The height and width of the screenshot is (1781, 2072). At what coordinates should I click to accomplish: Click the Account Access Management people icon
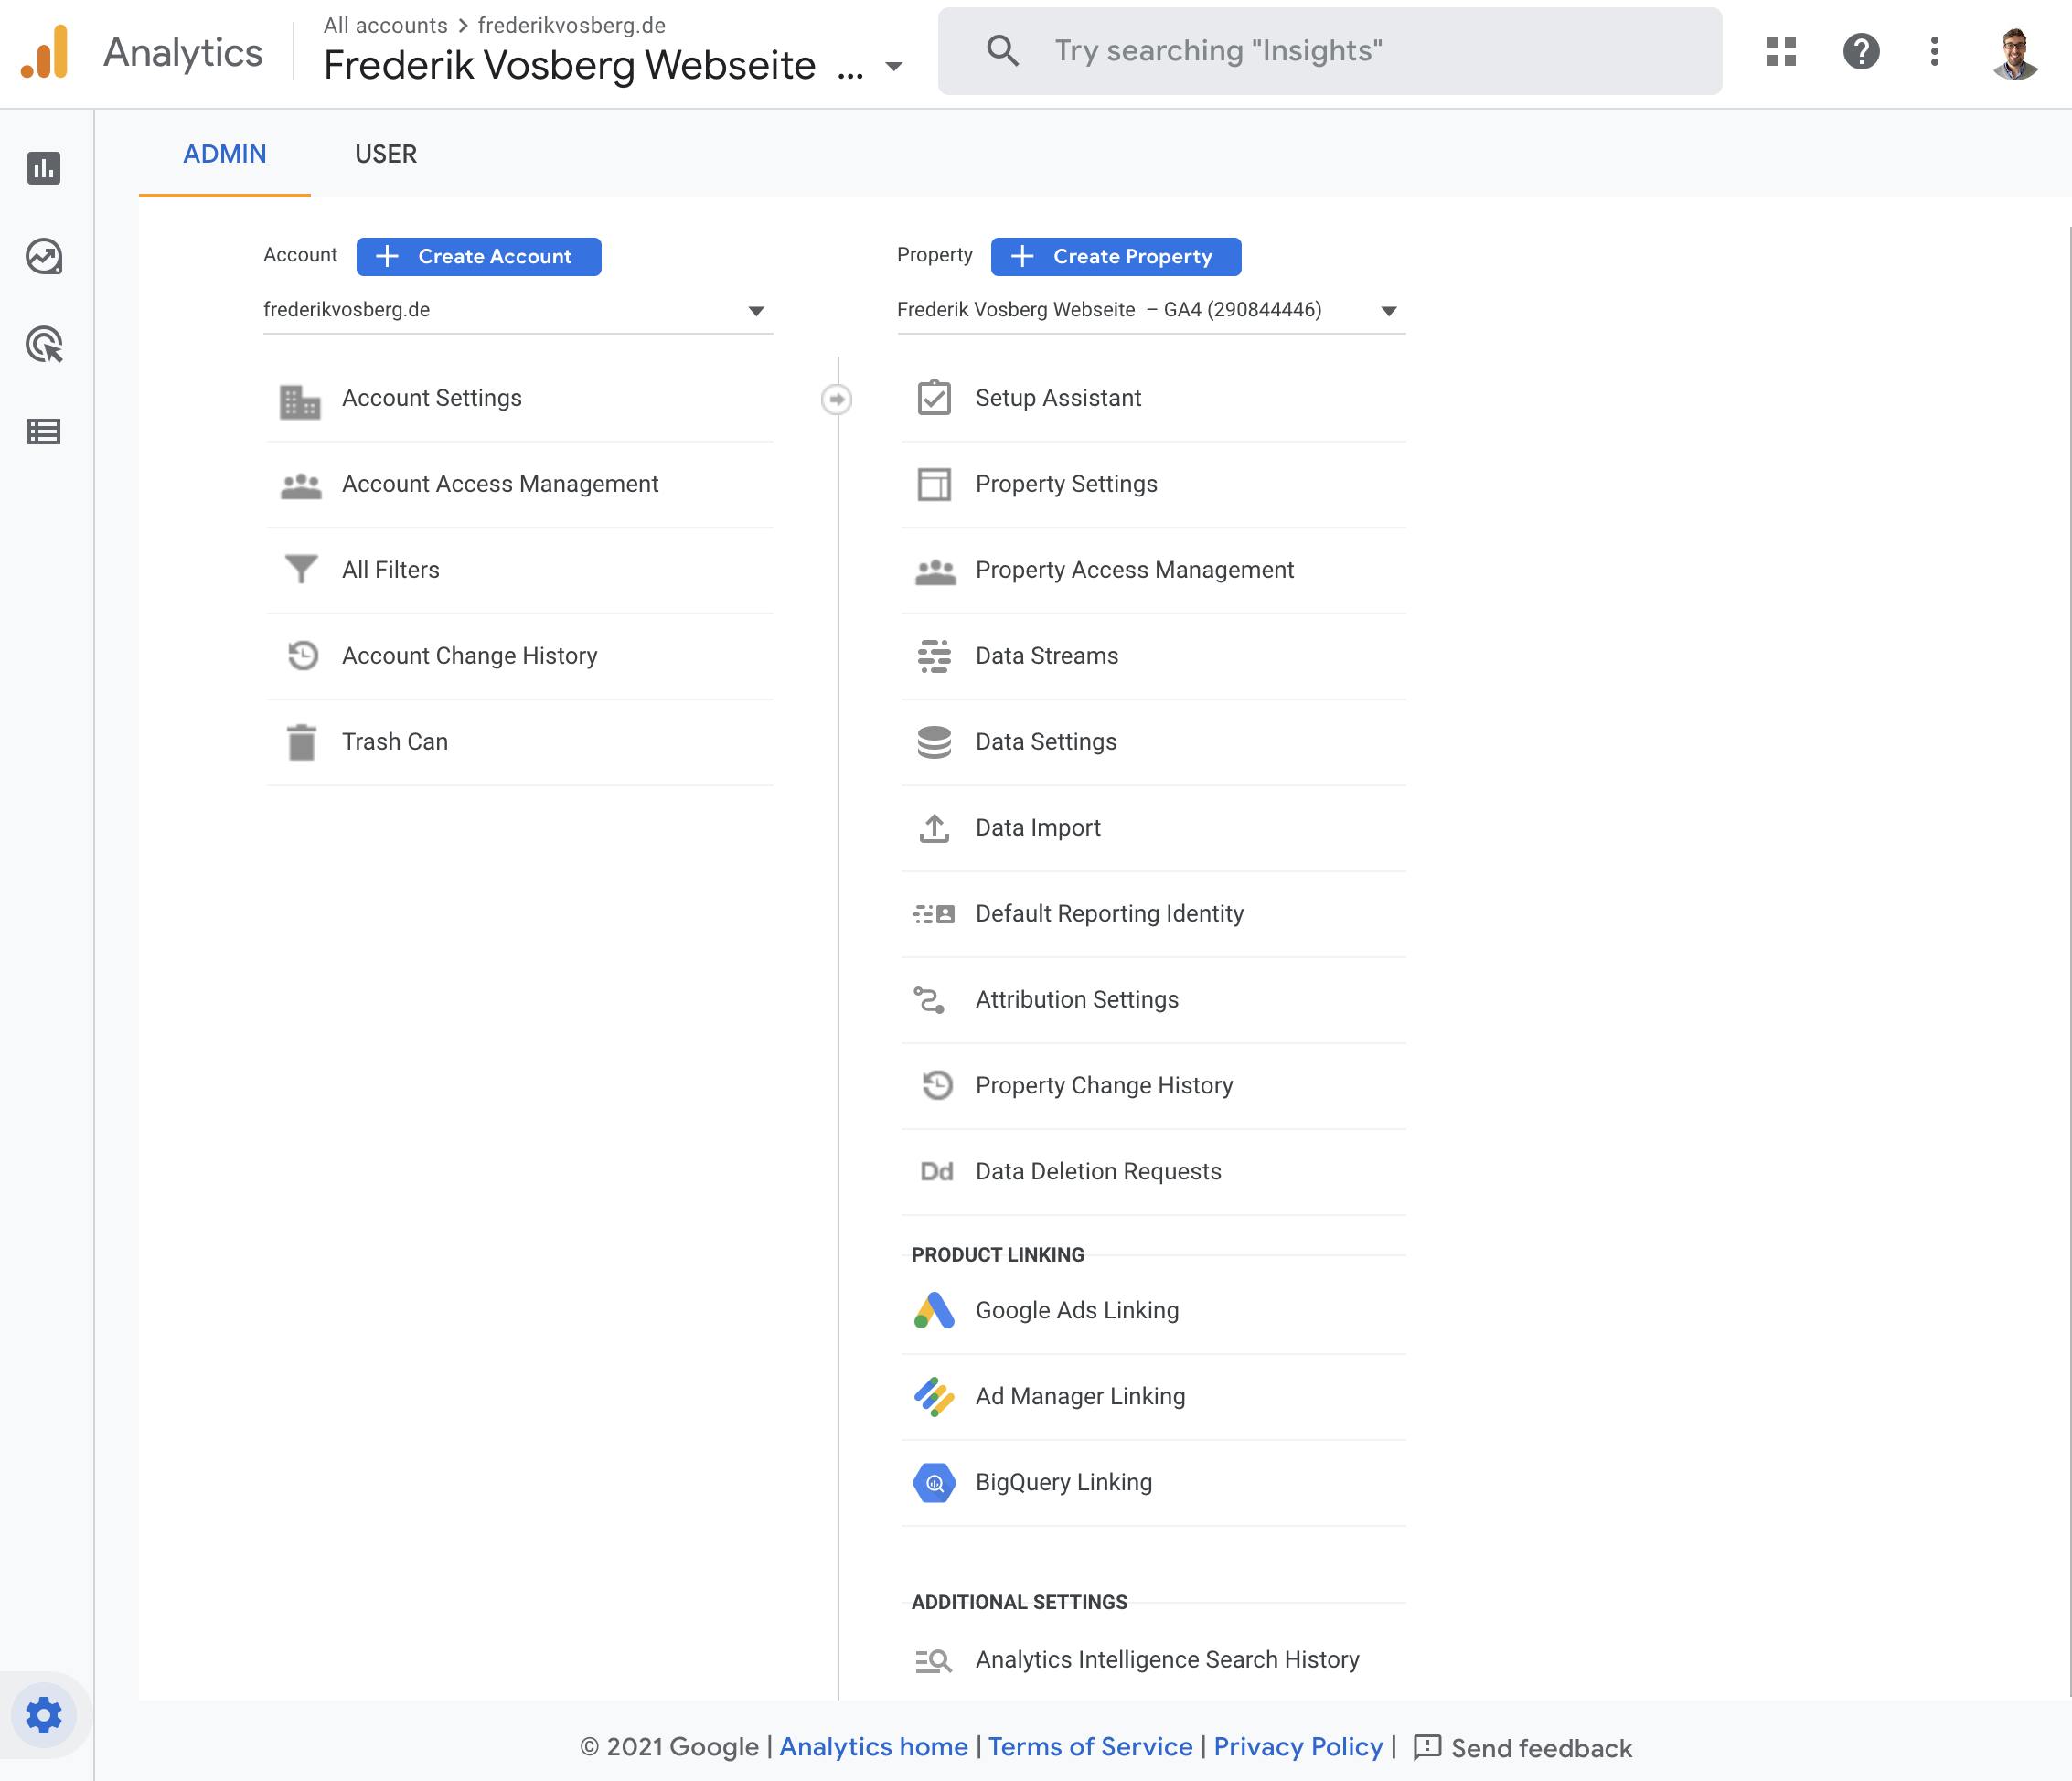click(x=300, y=486)
